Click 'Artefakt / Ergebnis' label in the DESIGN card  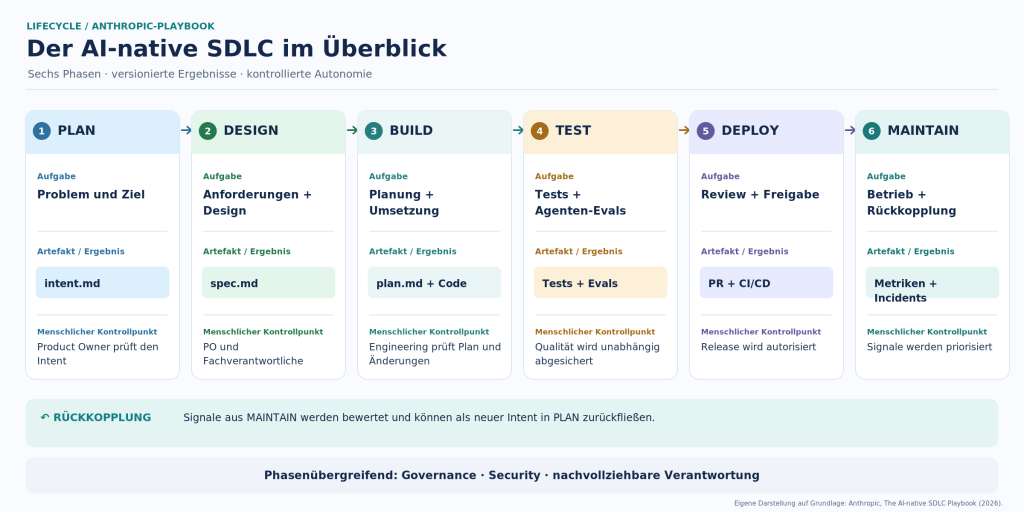point(246,251)
